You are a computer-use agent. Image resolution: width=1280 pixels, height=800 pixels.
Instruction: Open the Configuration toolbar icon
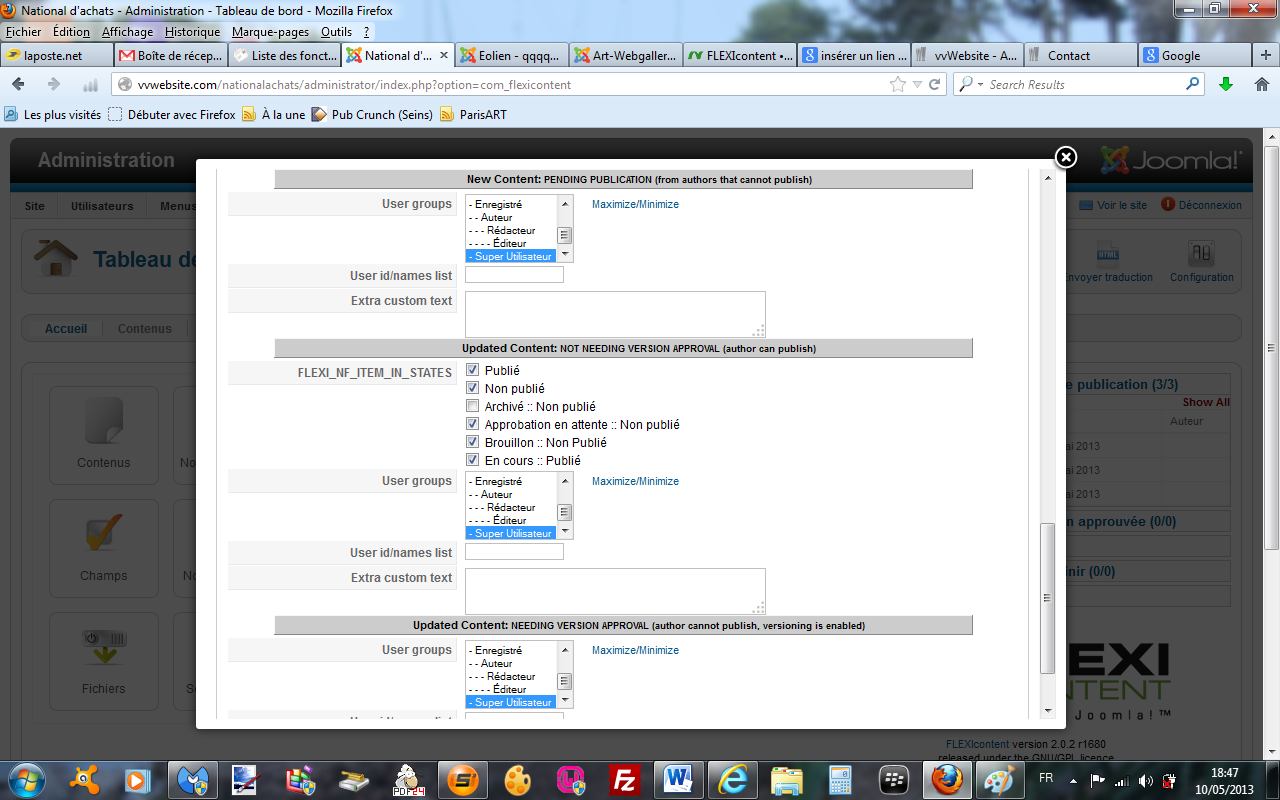pos(1201,262)
